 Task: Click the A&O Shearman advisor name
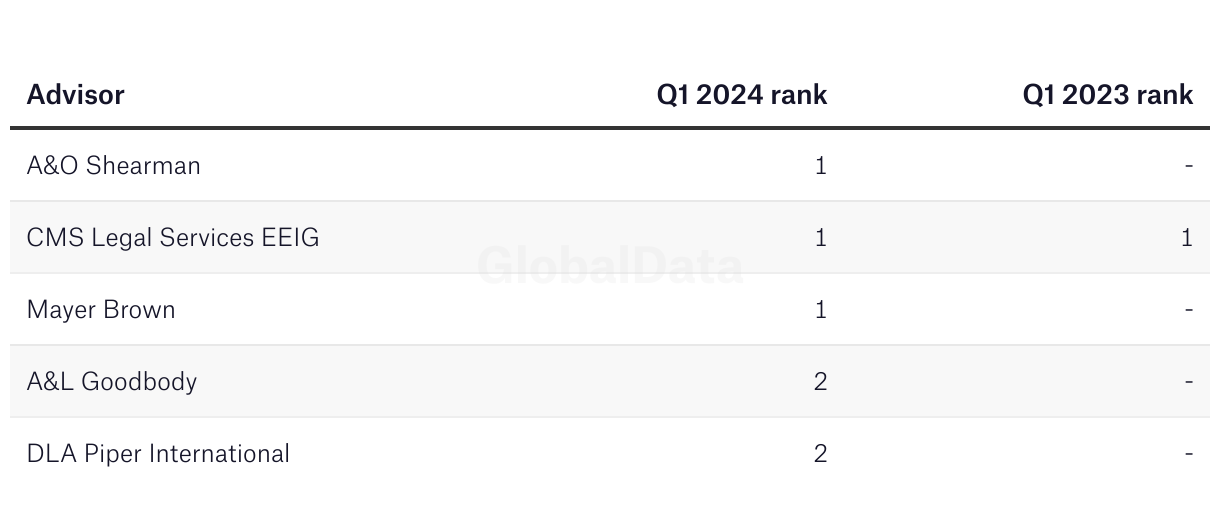pyautogui.click(x=114, y=165)
